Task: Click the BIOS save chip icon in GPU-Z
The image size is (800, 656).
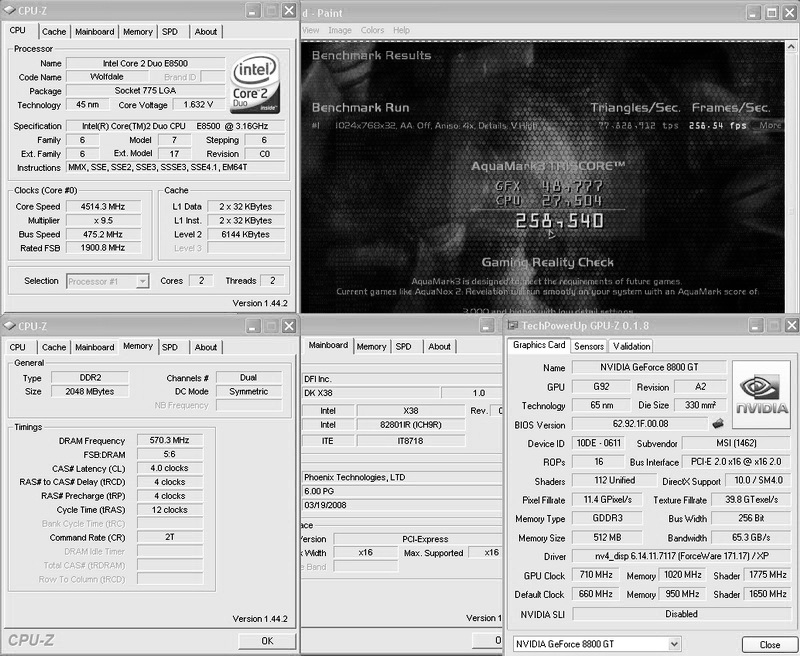Action: click(718, 423)
